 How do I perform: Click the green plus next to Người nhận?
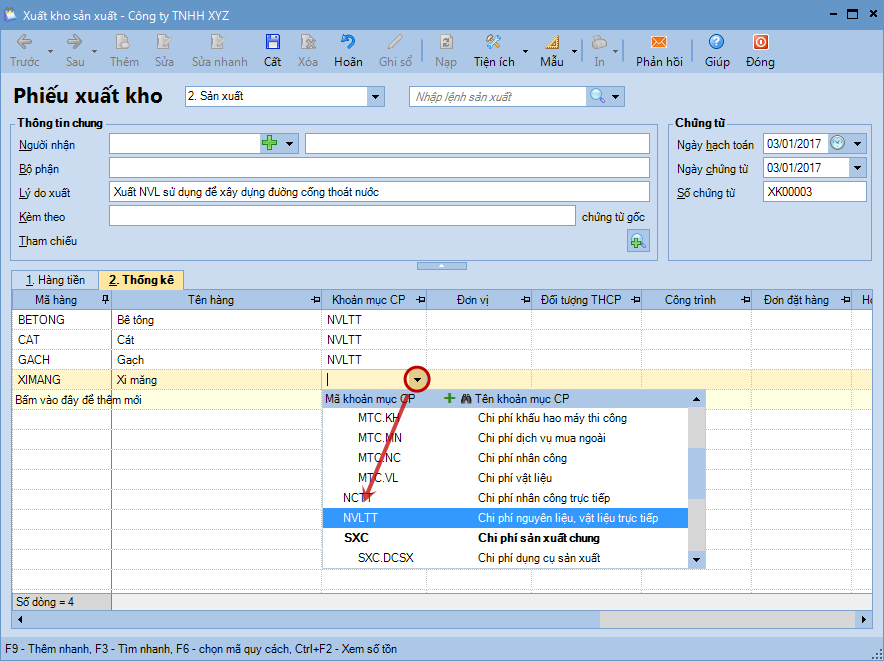269,144
